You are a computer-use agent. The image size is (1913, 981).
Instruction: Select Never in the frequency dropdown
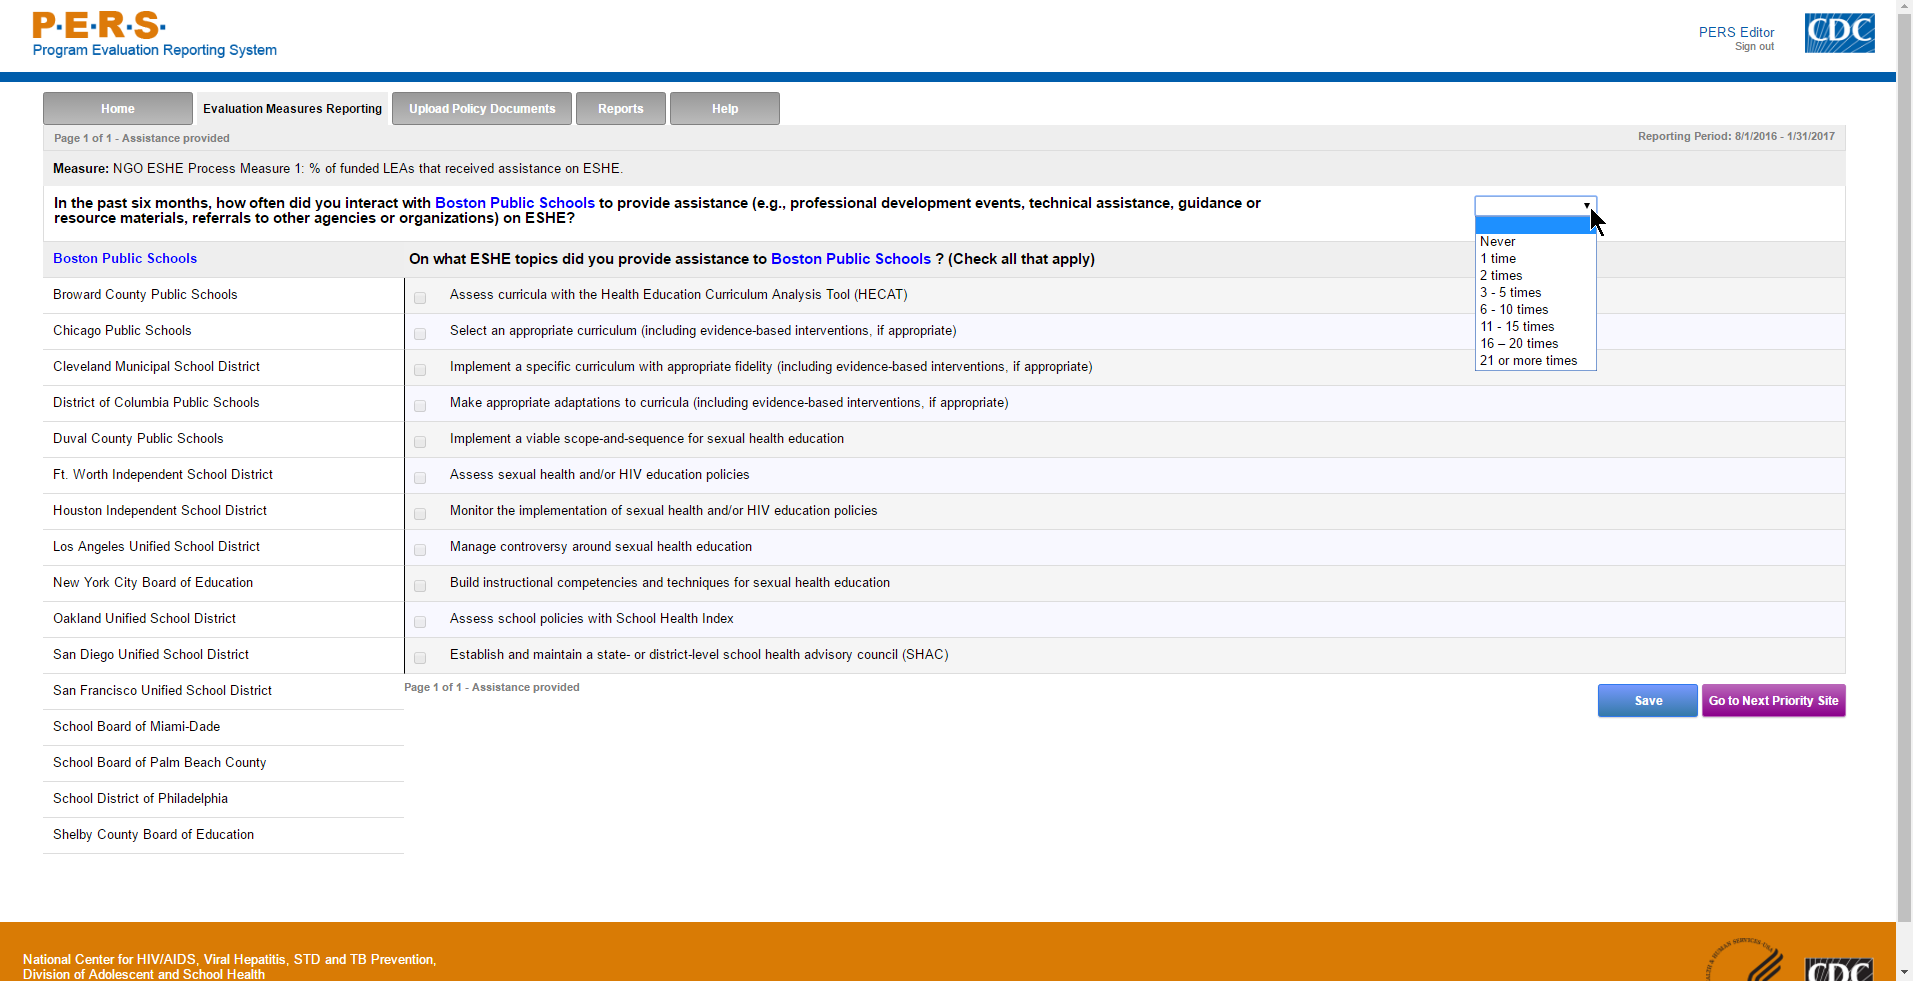pyautogui.click(x=1535, y=242)
